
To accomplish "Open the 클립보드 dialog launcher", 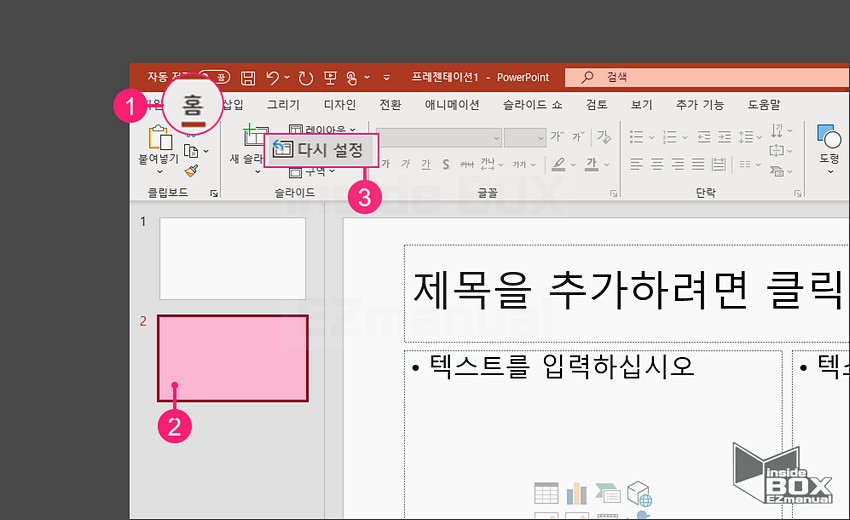I will pyautogui.click(x=214, y=193).
